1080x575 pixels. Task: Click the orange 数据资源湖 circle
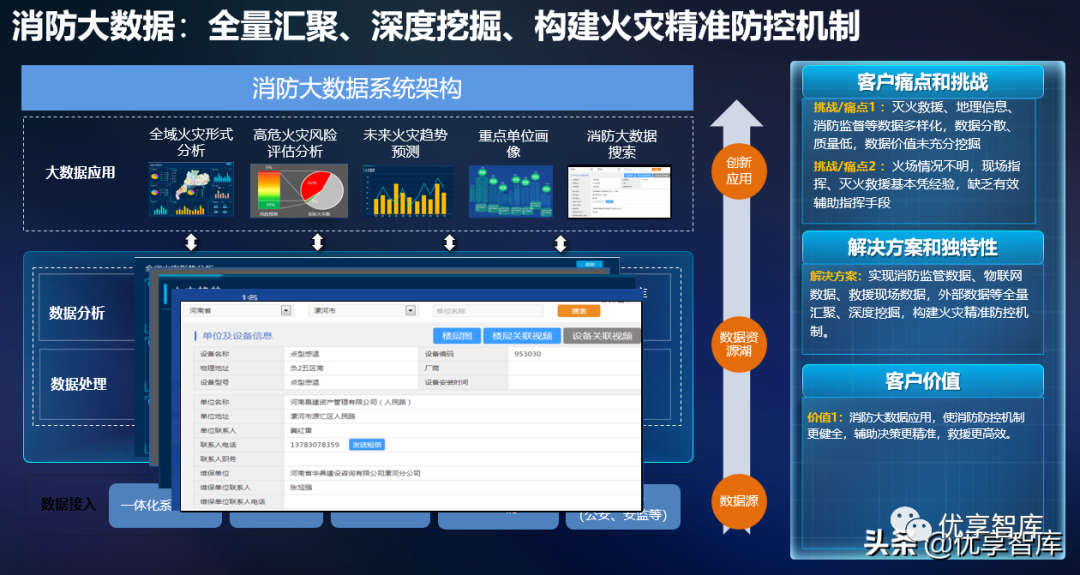point(738,344)
